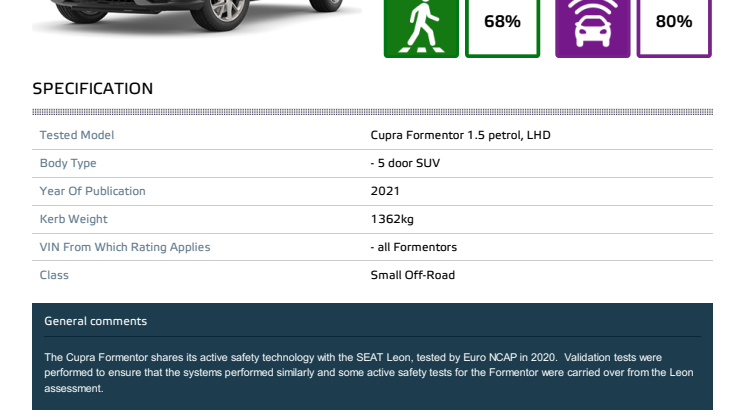Click the Tested Model label
The image size is (746, 419).
pyautogui.click(x=77, y=135)
